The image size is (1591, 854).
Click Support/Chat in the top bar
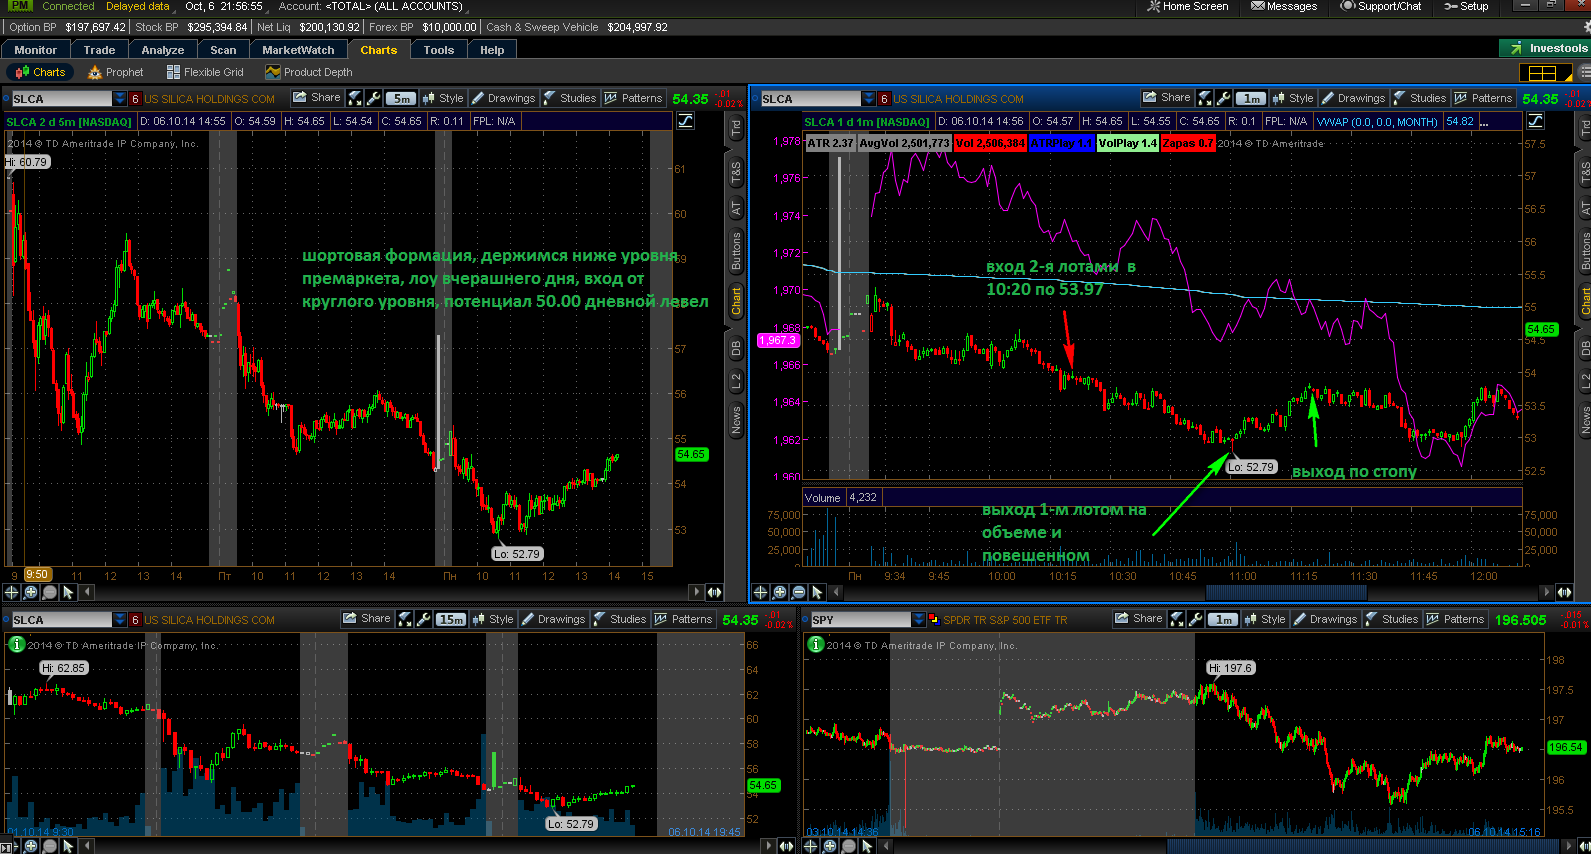tap(1381, 6)
